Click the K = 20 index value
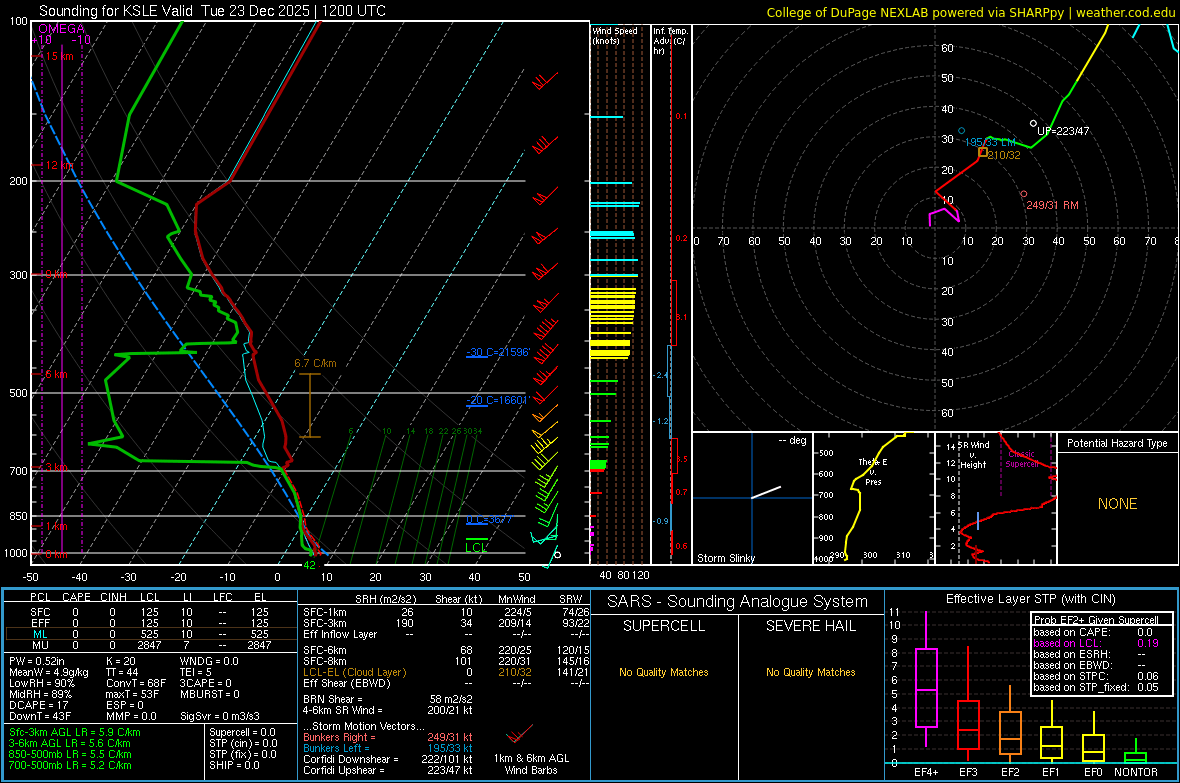Viewport: 1180px width, 783px height. point(121,661)
